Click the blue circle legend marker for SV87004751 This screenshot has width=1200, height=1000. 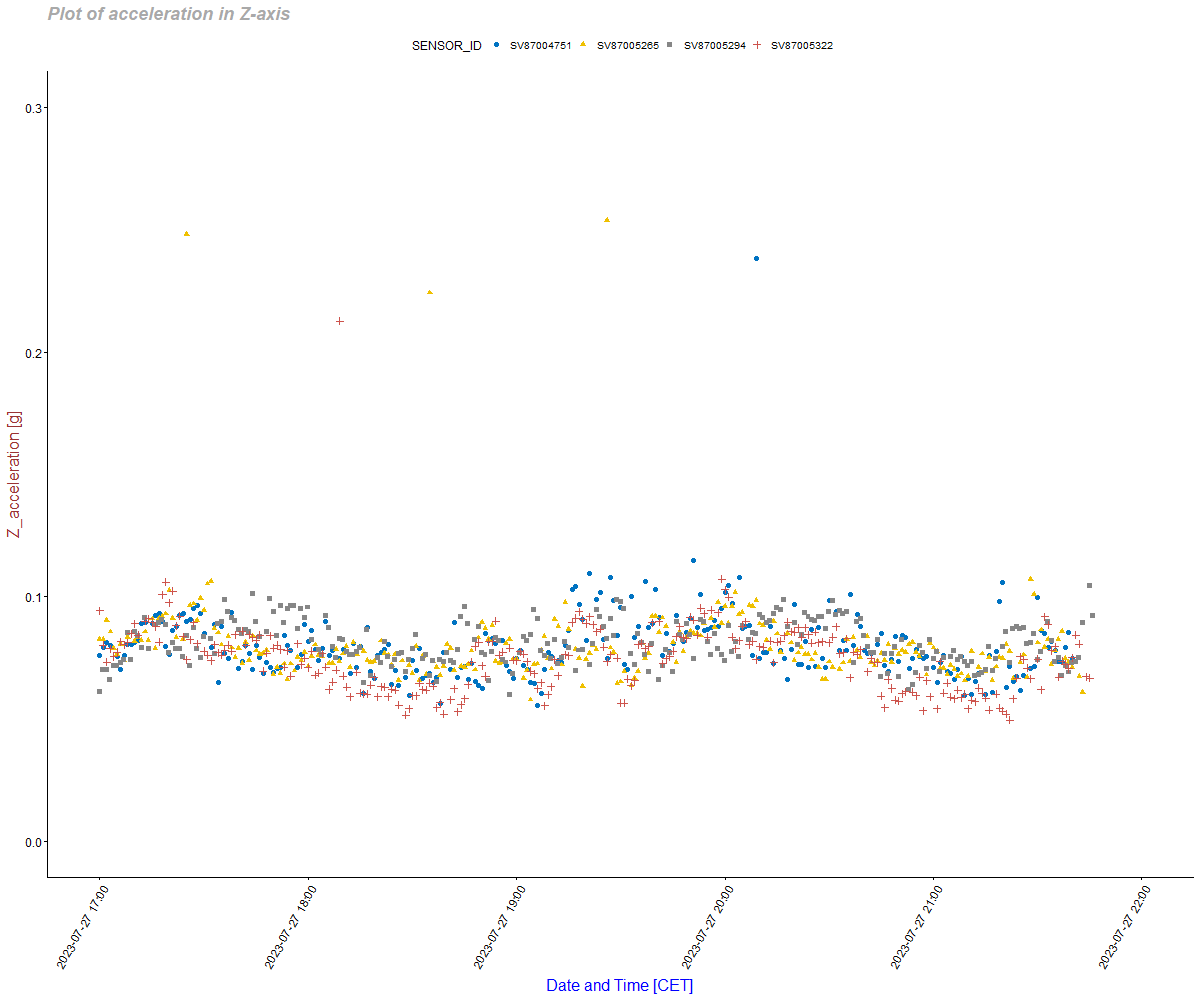coord(497,45)
